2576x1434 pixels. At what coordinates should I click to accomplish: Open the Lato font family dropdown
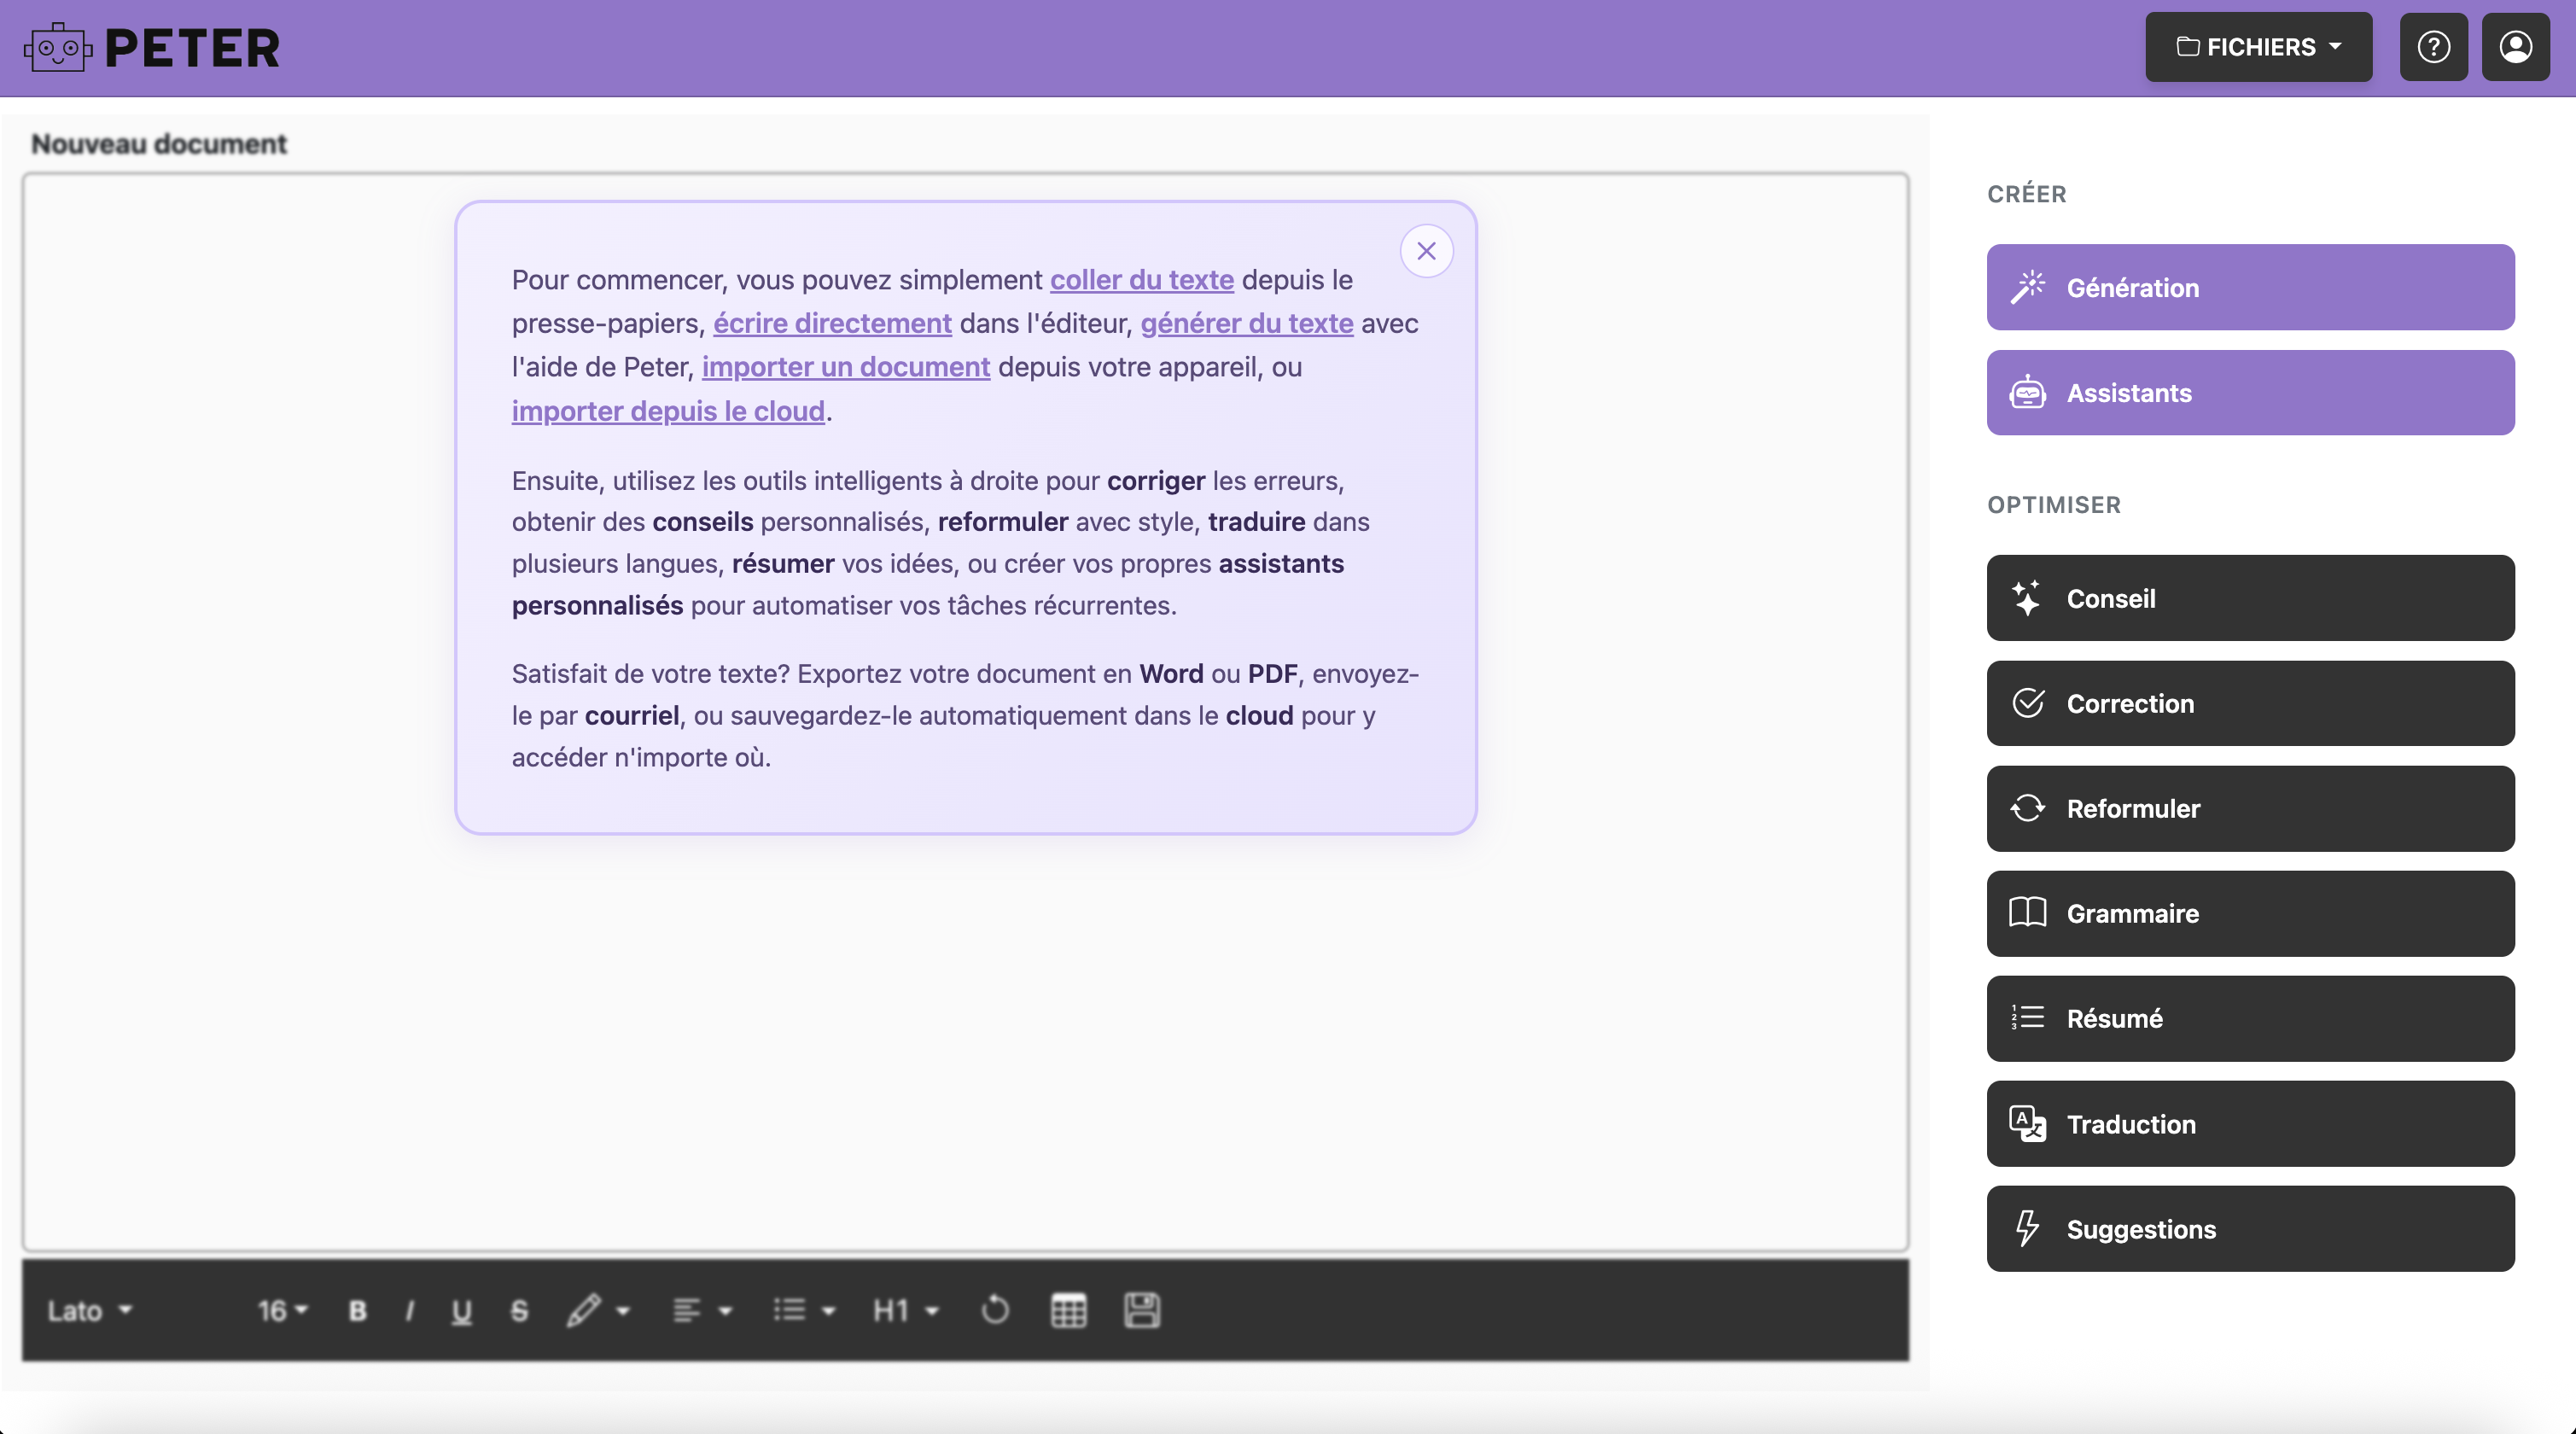click(x=88, y=1311)
